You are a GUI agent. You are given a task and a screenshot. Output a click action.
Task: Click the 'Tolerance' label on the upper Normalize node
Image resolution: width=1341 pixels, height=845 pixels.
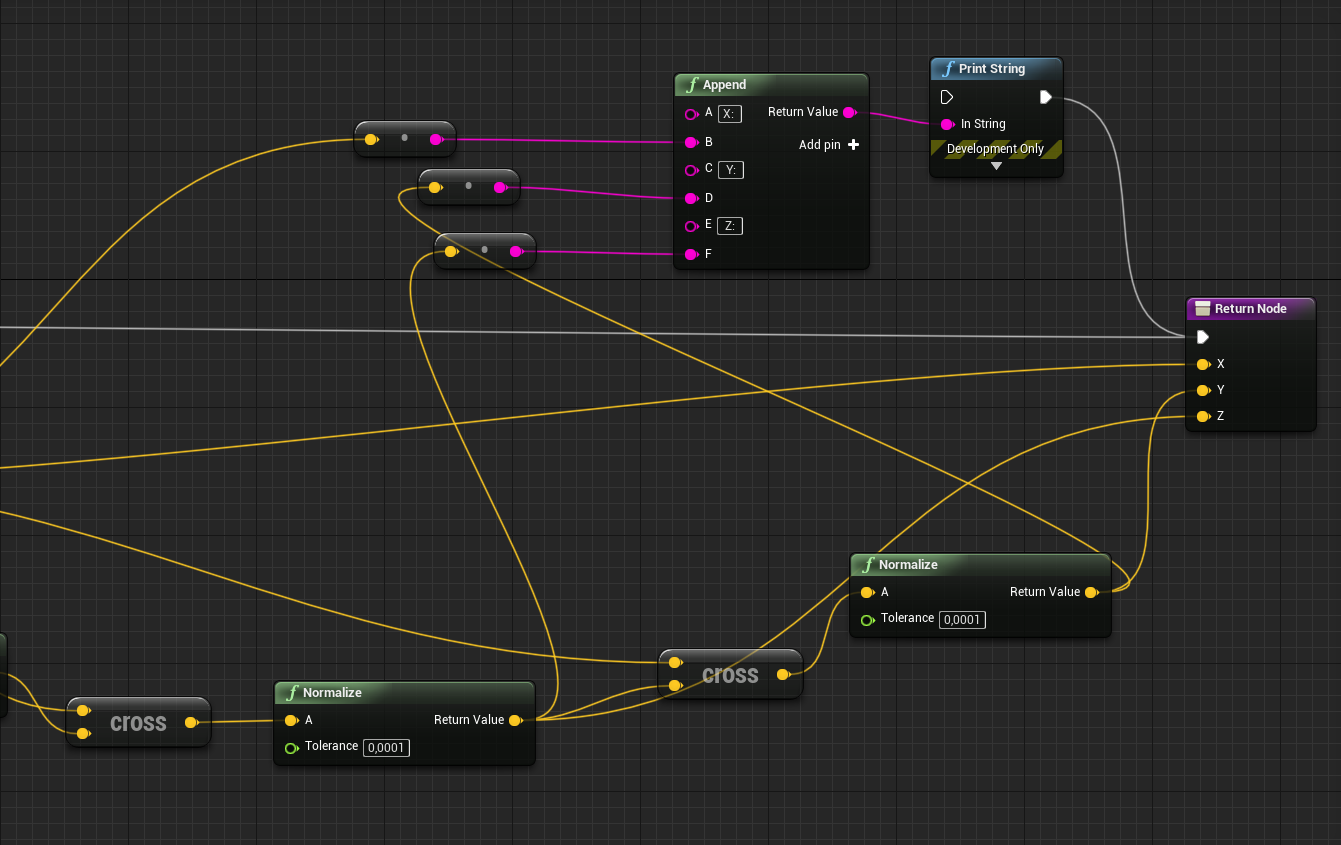[907, 619]
